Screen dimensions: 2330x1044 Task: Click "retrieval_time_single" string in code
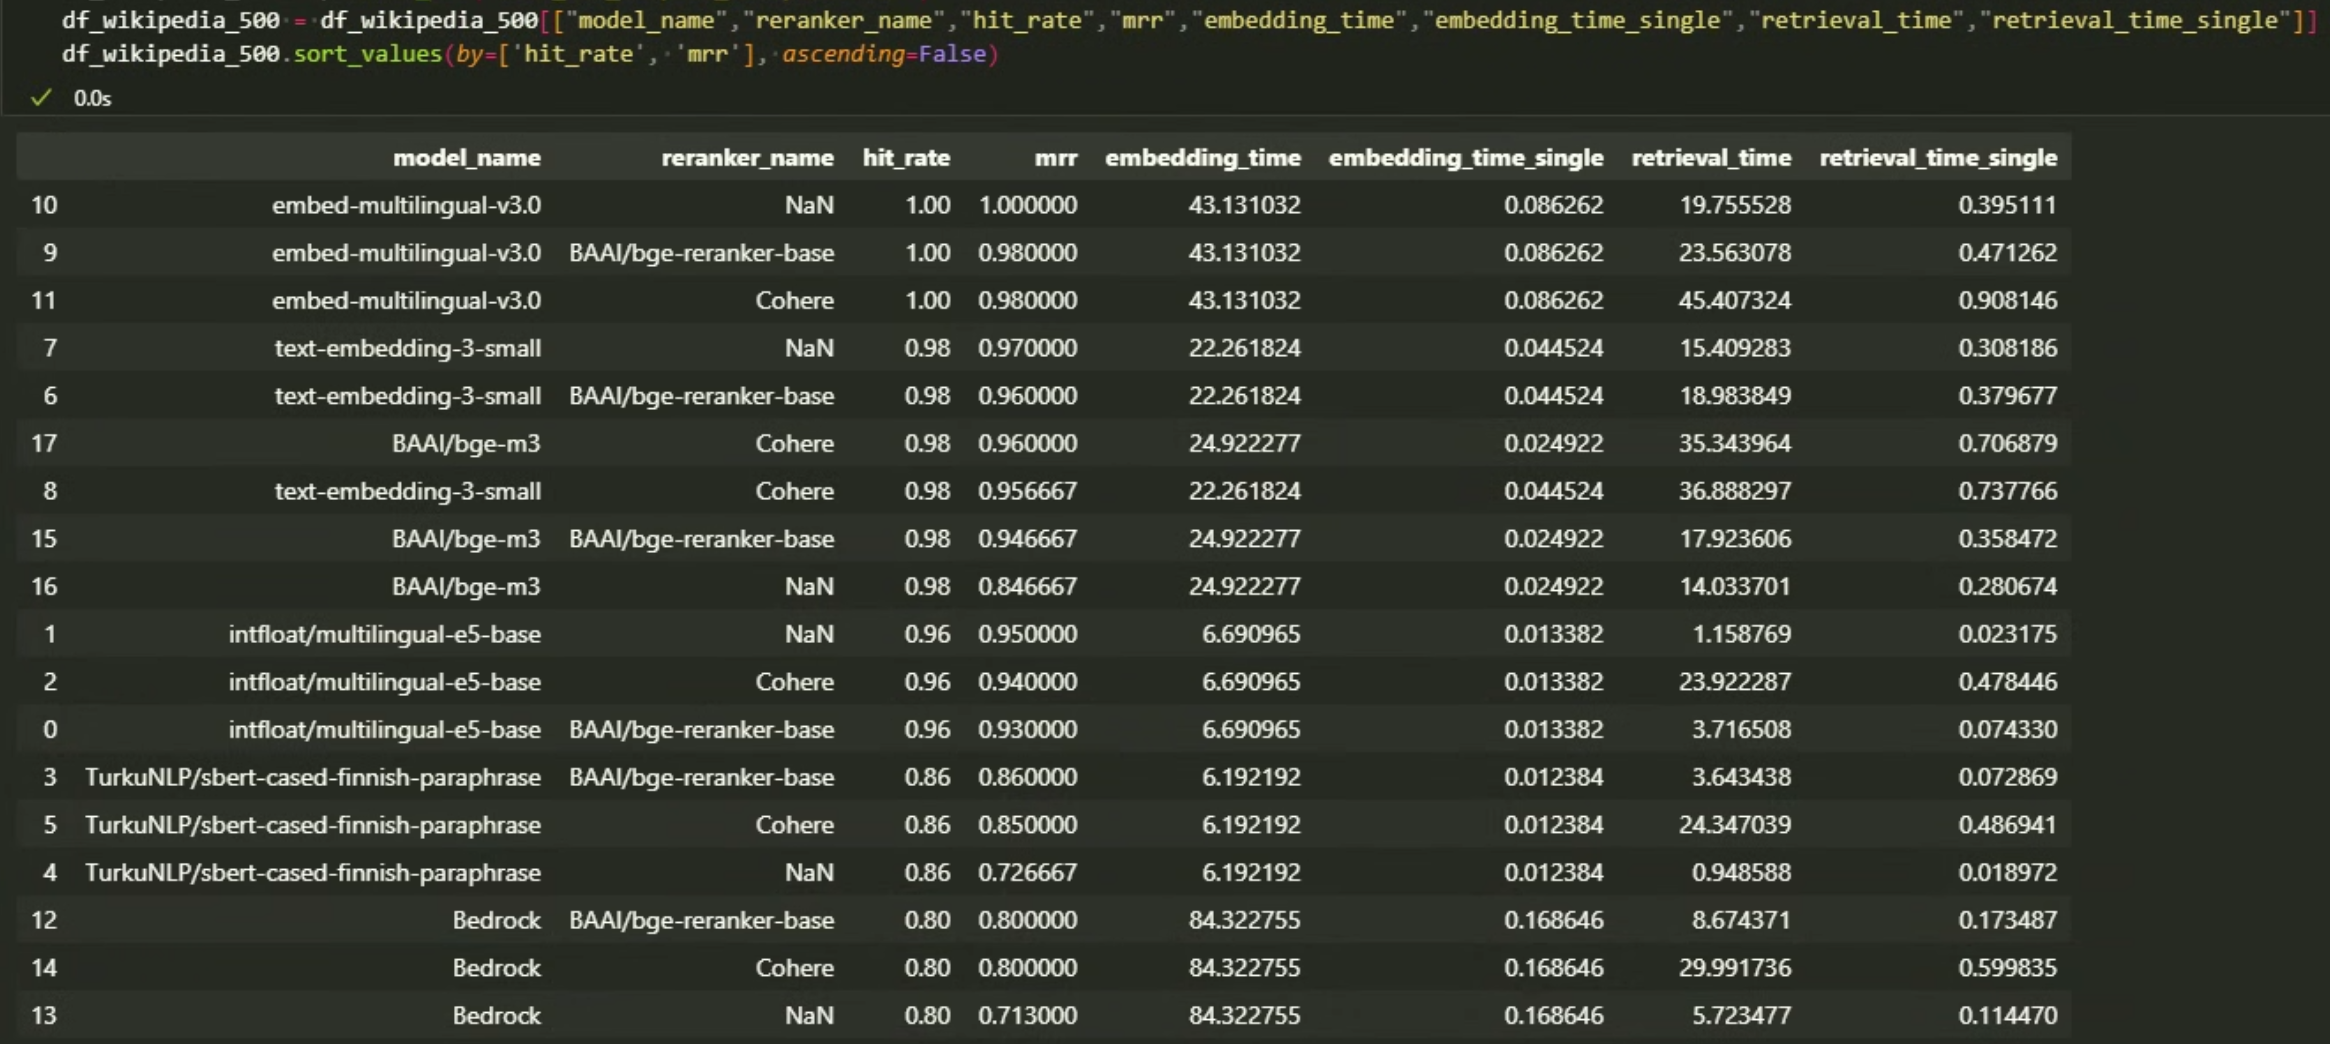pyautogui.click(x=2136, y=20)
